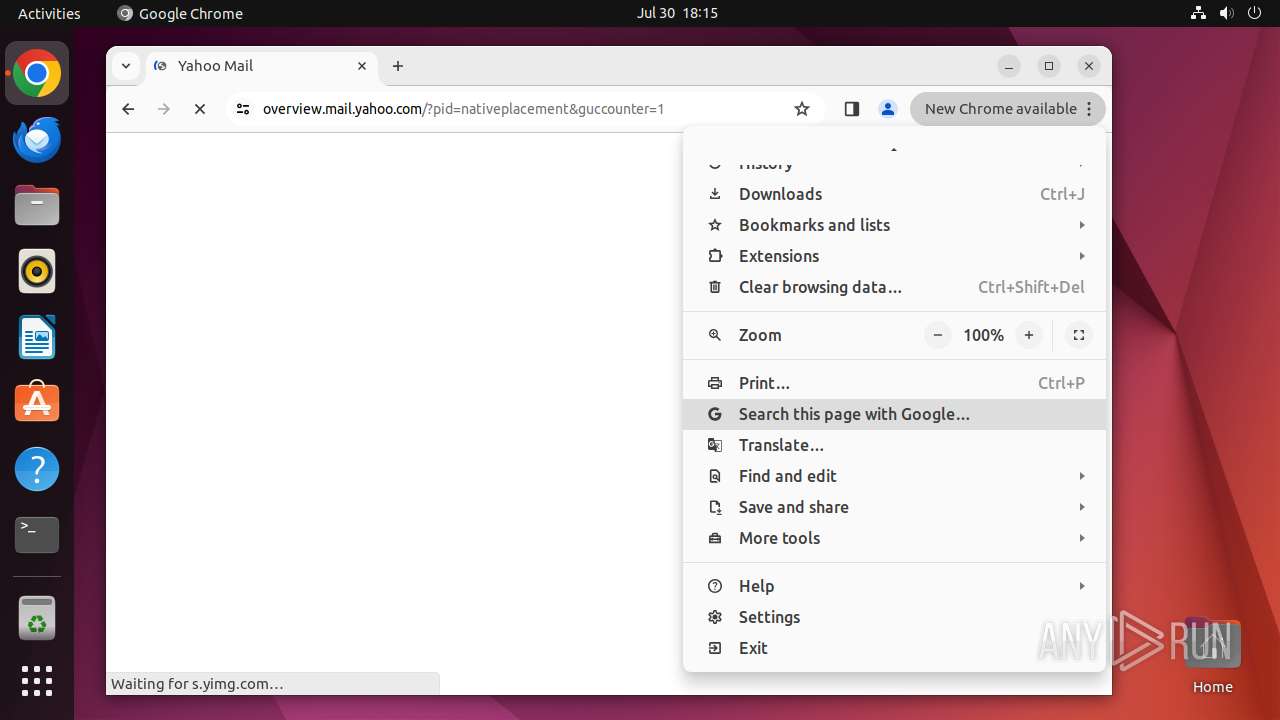The width and height of the screenshot is (1280, 720).
Task: Open the Help submenu
Action: click(x=894, y=586)
